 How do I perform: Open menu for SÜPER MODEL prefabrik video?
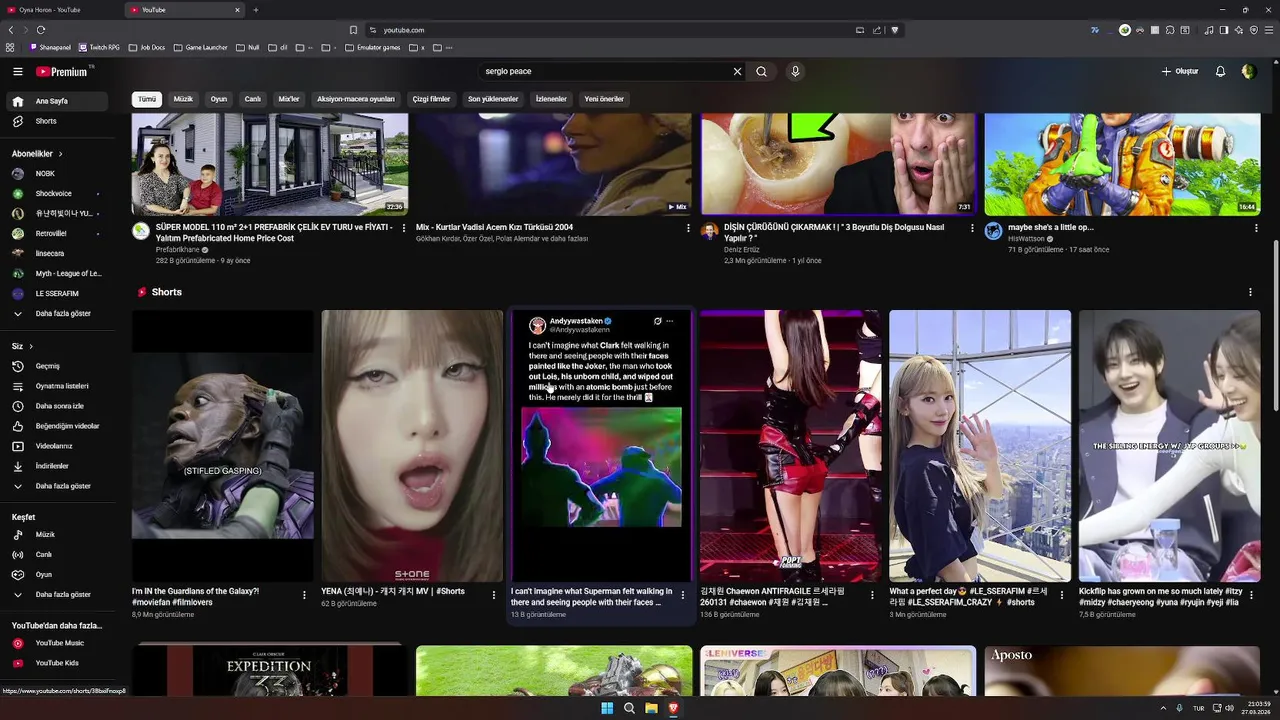coord(404,228)
